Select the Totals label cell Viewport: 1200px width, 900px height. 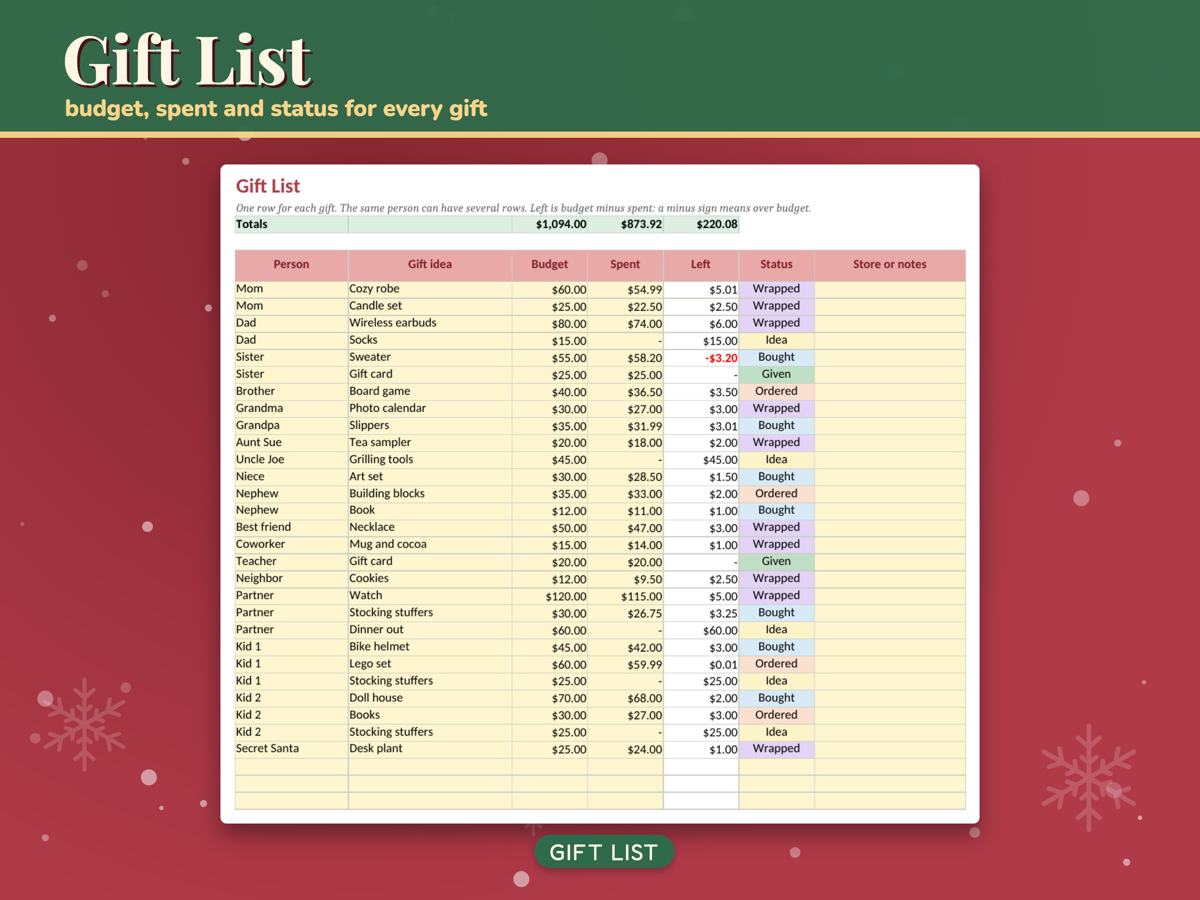tap(291, 224)
